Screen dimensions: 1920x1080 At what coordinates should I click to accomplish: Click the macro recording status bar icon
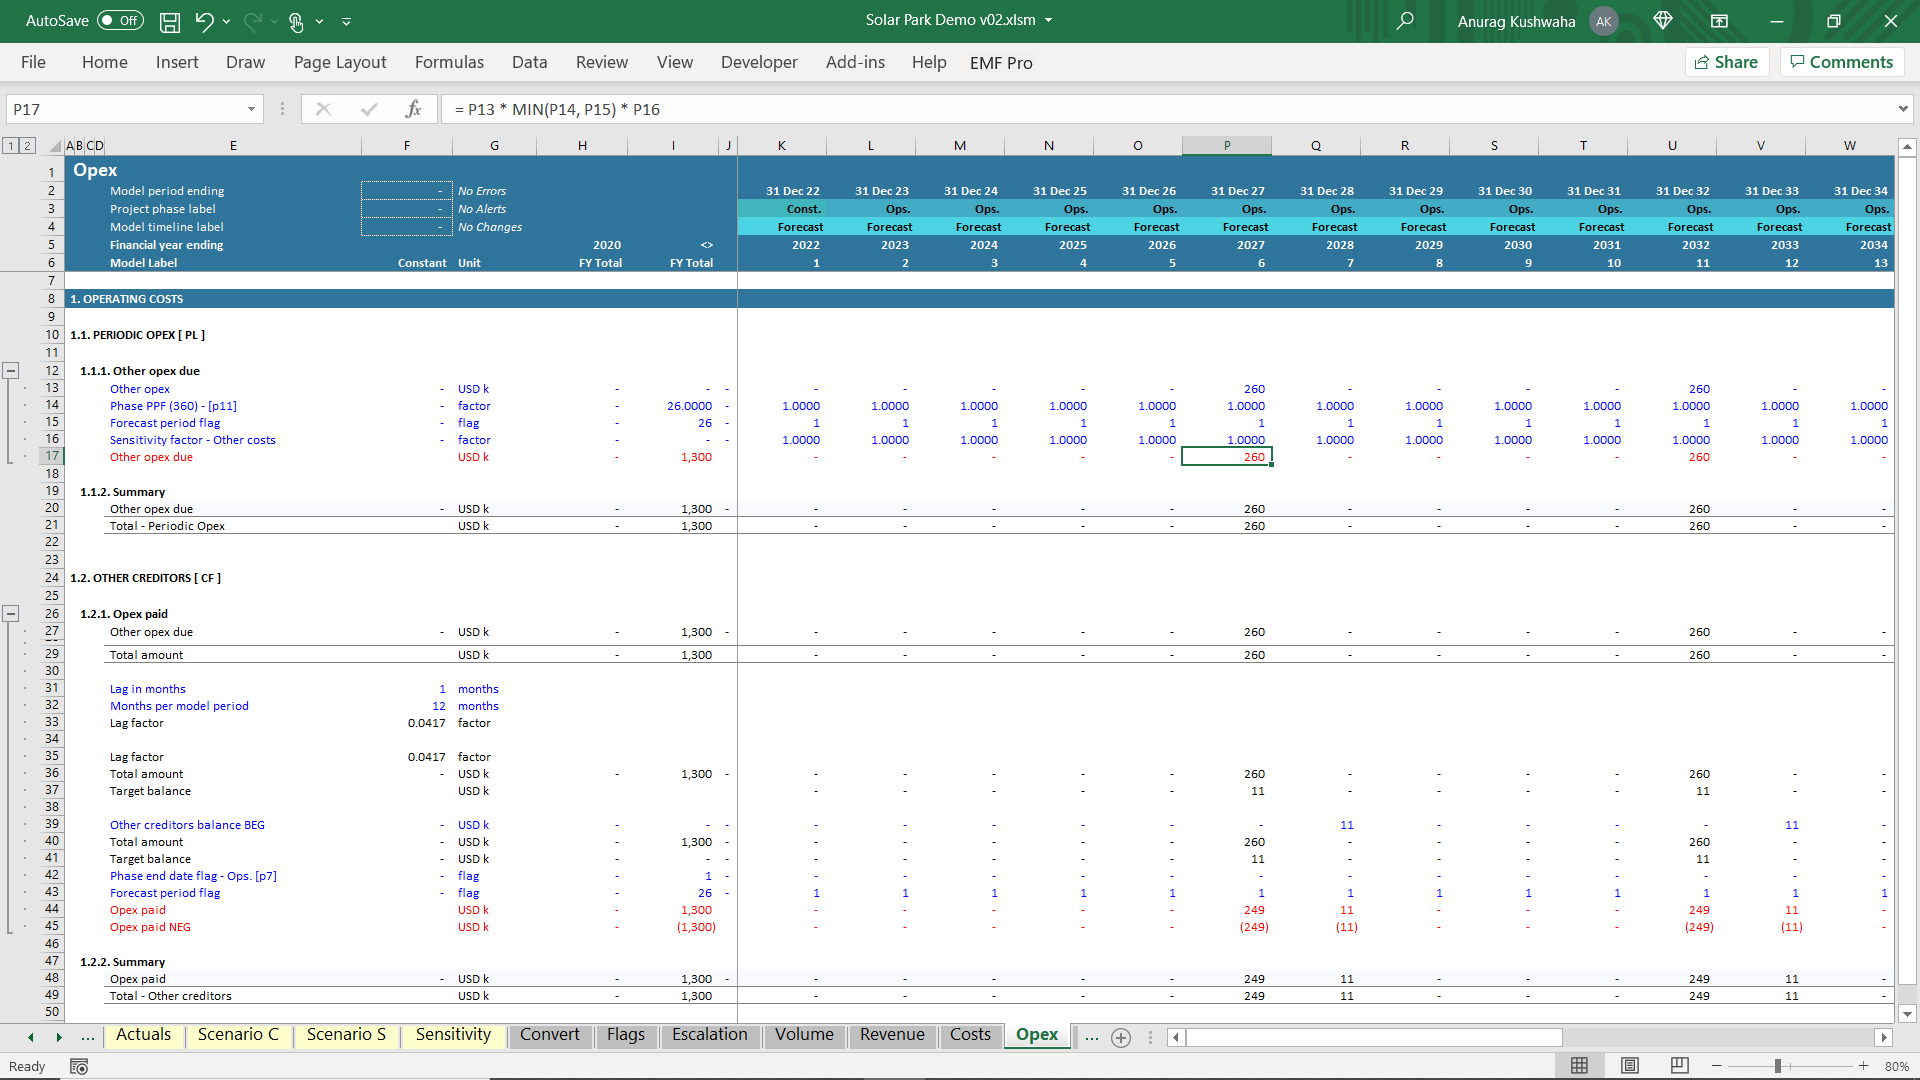click(x=79, y=1066)
